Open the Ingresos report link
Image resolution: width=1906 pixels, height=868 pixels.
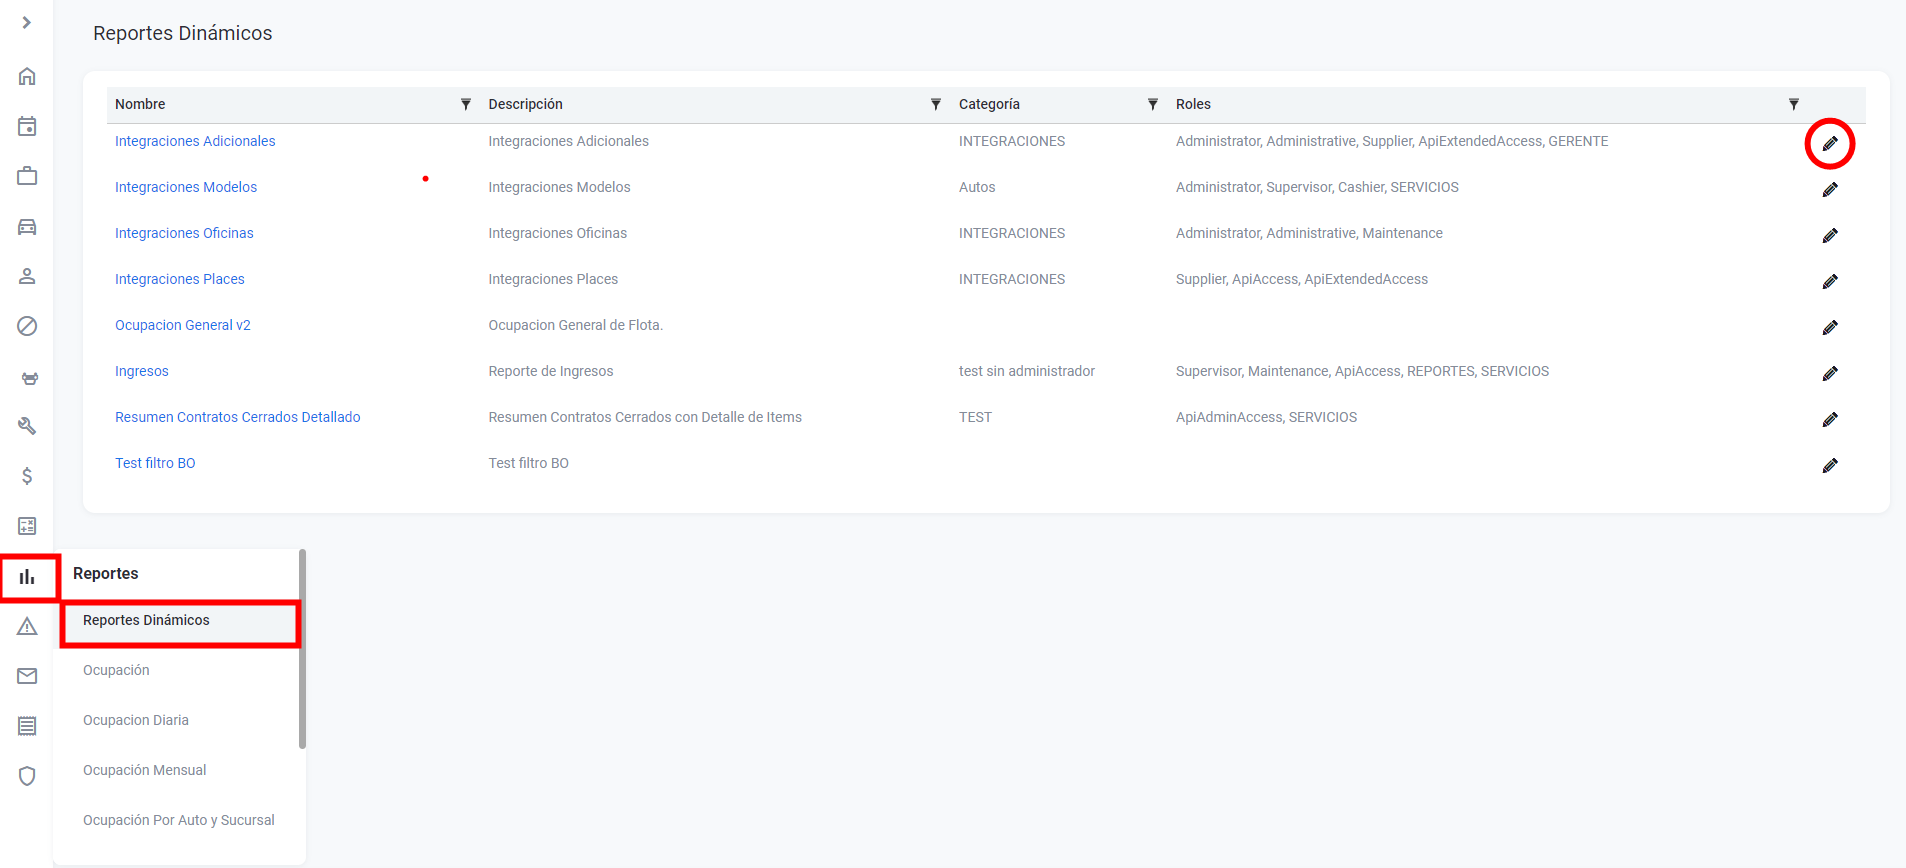[x=141, y=371]
